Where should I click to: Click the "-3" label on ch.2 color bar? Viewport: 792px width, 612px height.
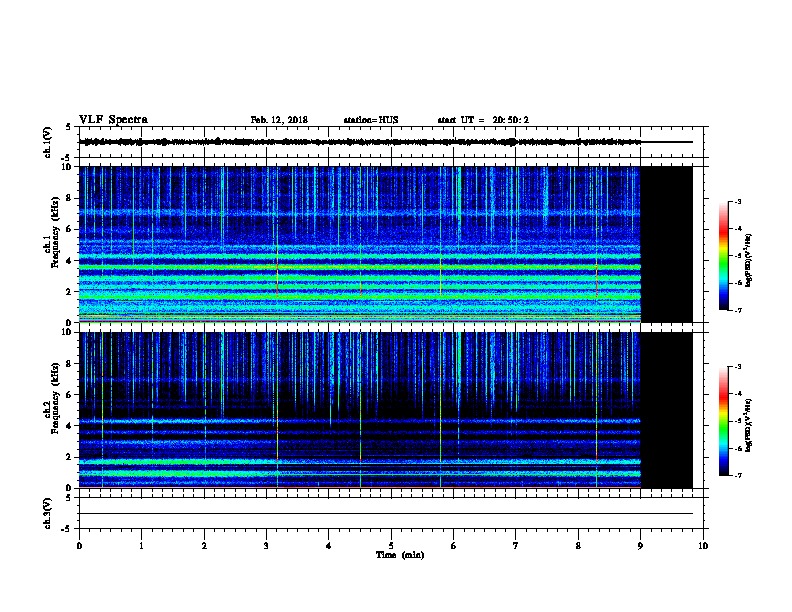(x=737, y=367)
